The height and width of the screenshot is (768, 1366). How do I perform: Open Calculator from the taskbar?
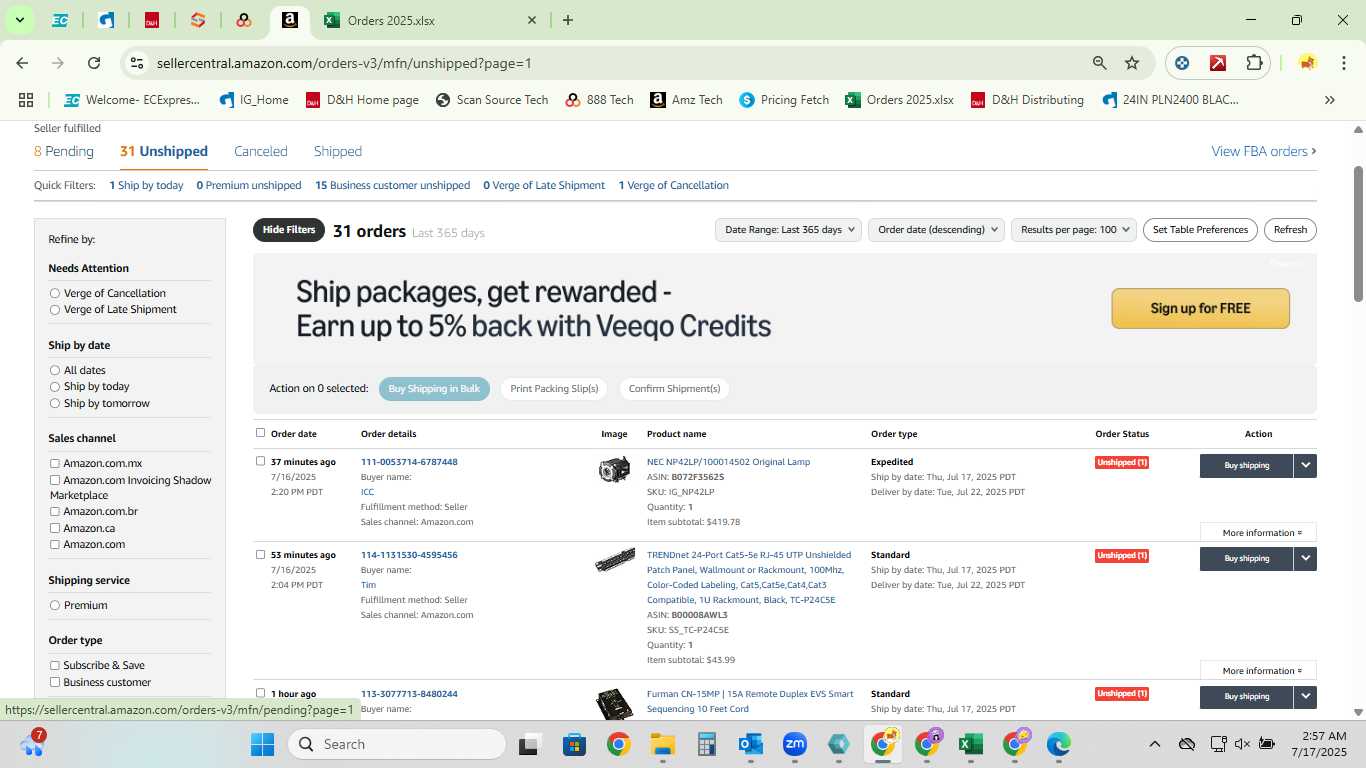click(707, 744)
